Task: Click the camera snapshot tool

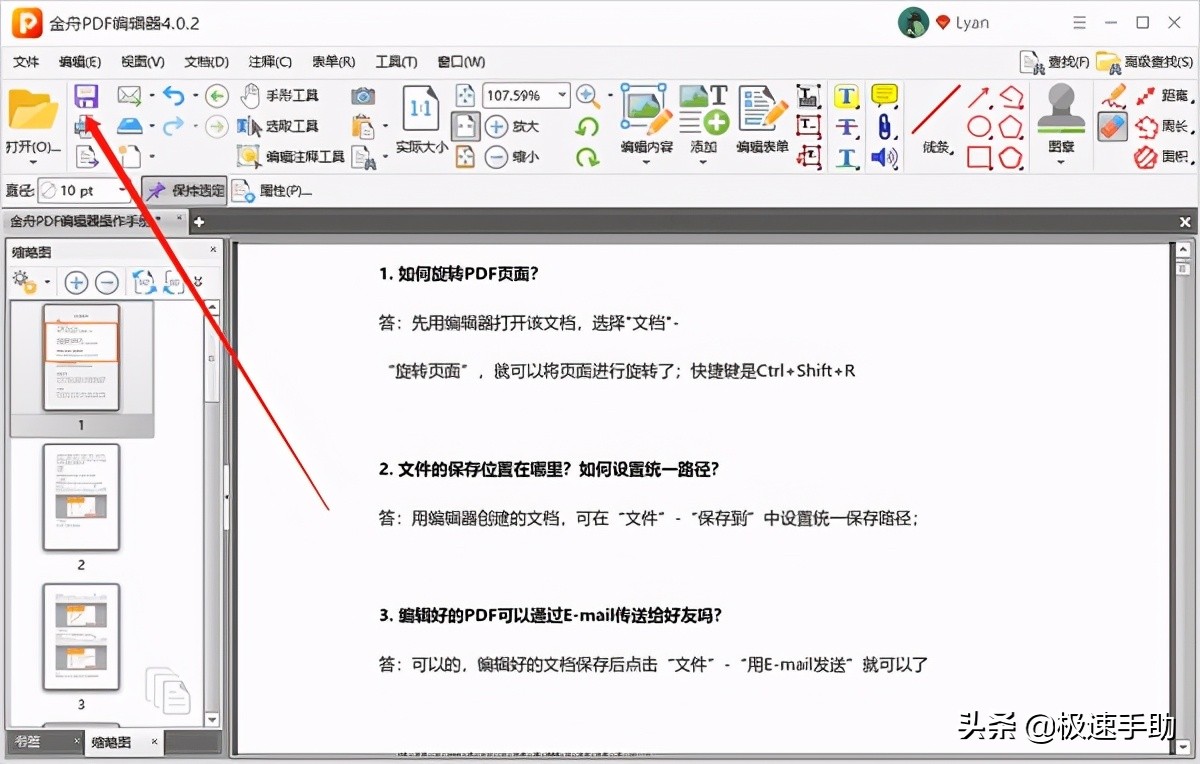Action: tap(362, 95)
